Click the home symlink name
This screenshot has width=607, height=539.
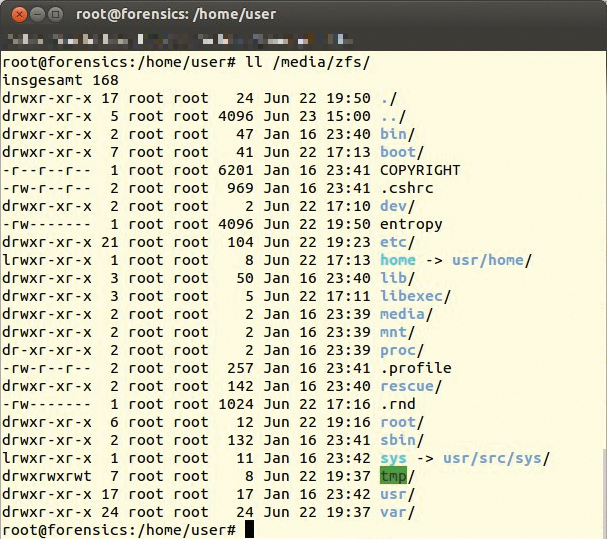[x=398, y=260]
